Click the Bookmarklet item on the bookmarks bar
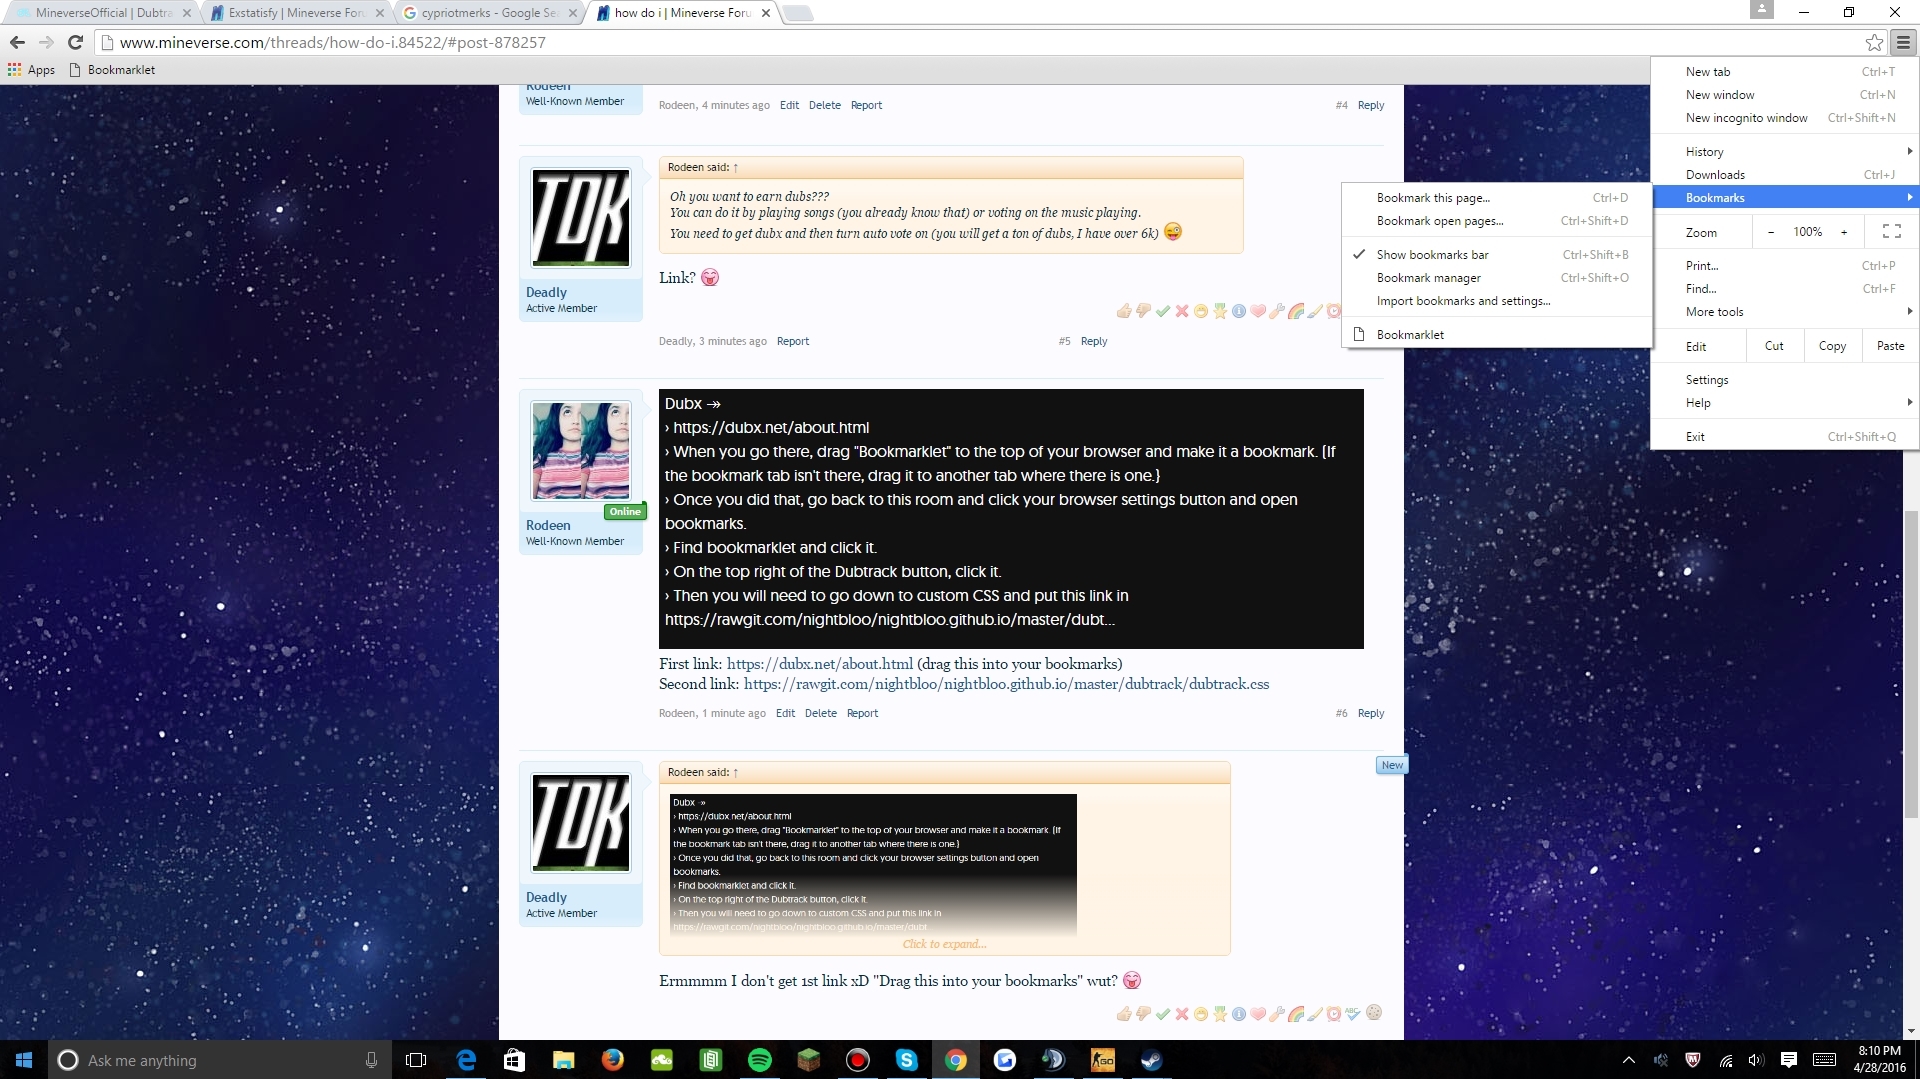 coord(112,70)
